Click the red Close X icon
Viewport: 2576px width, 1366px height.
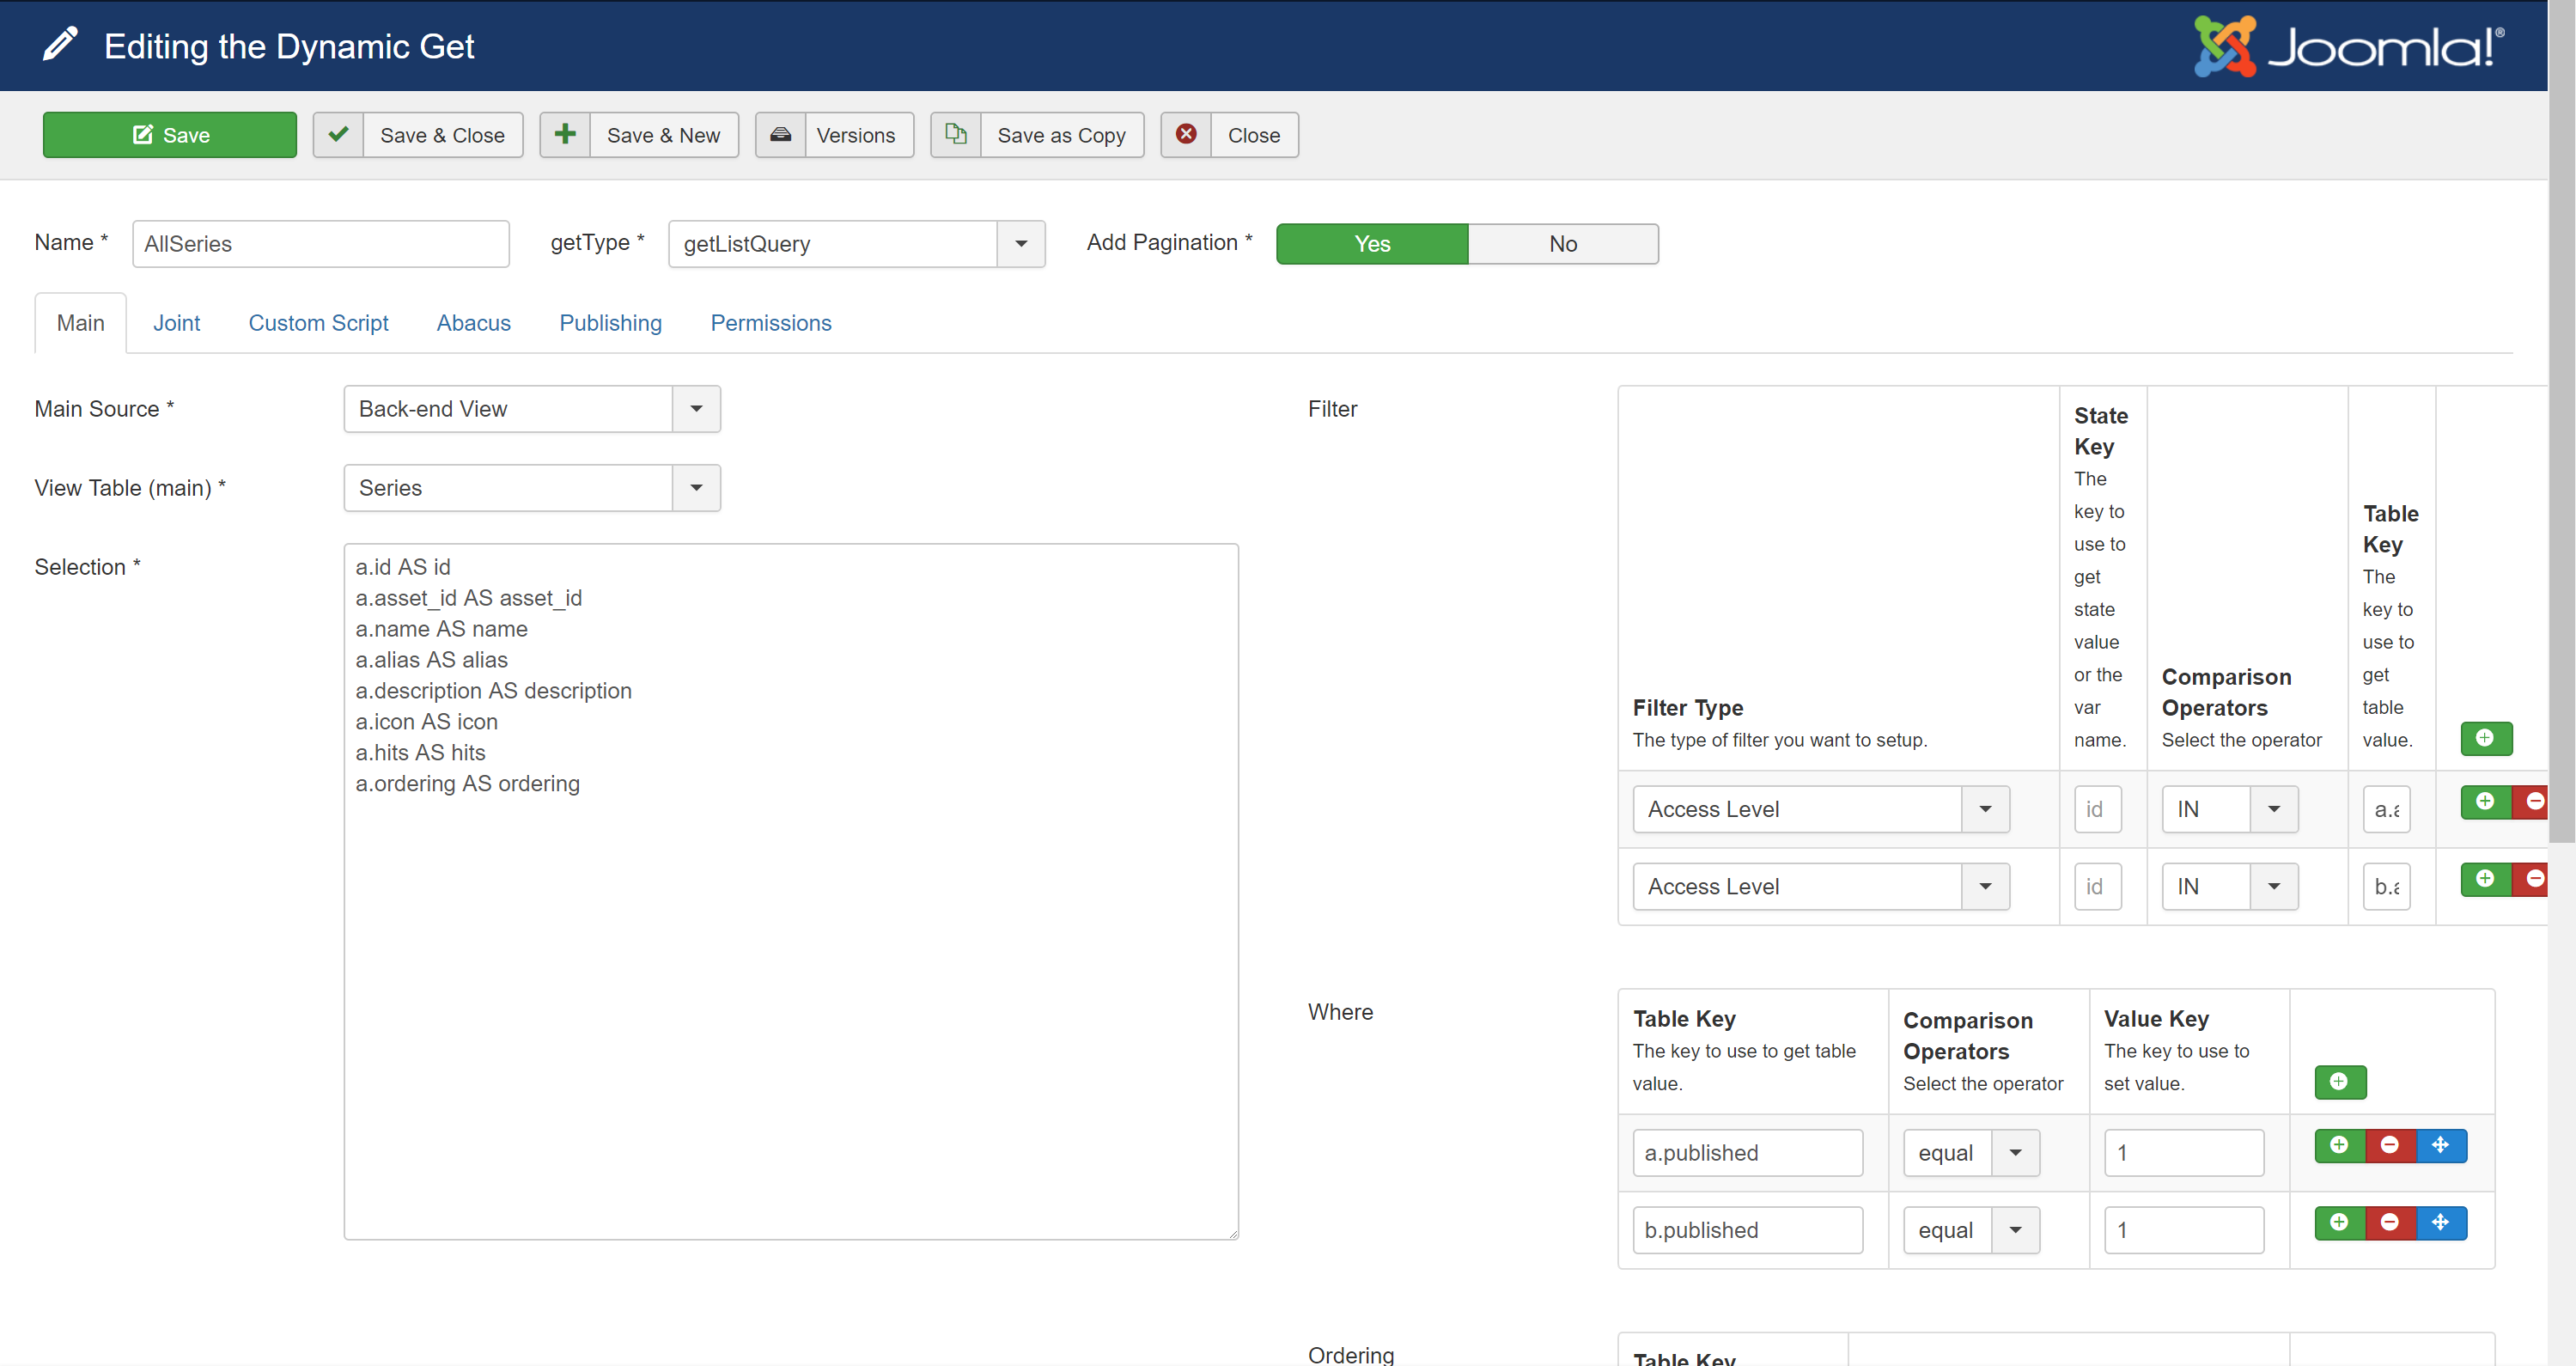(x=1186, y=135)
